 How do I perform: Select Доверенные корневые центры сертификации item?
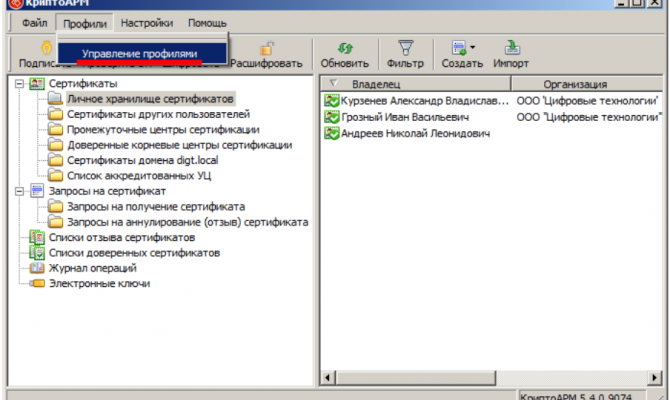point(179,145)
